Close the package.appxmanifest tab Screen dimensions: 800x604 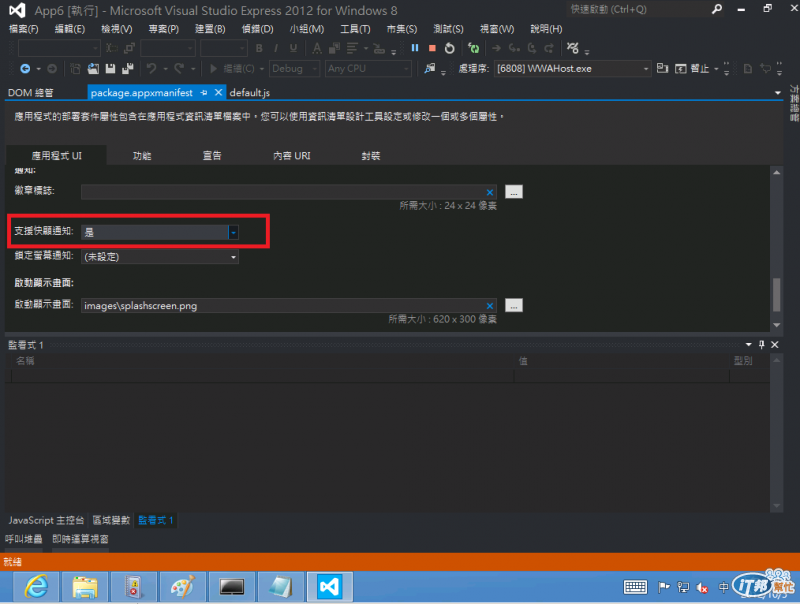click(218, 92)
